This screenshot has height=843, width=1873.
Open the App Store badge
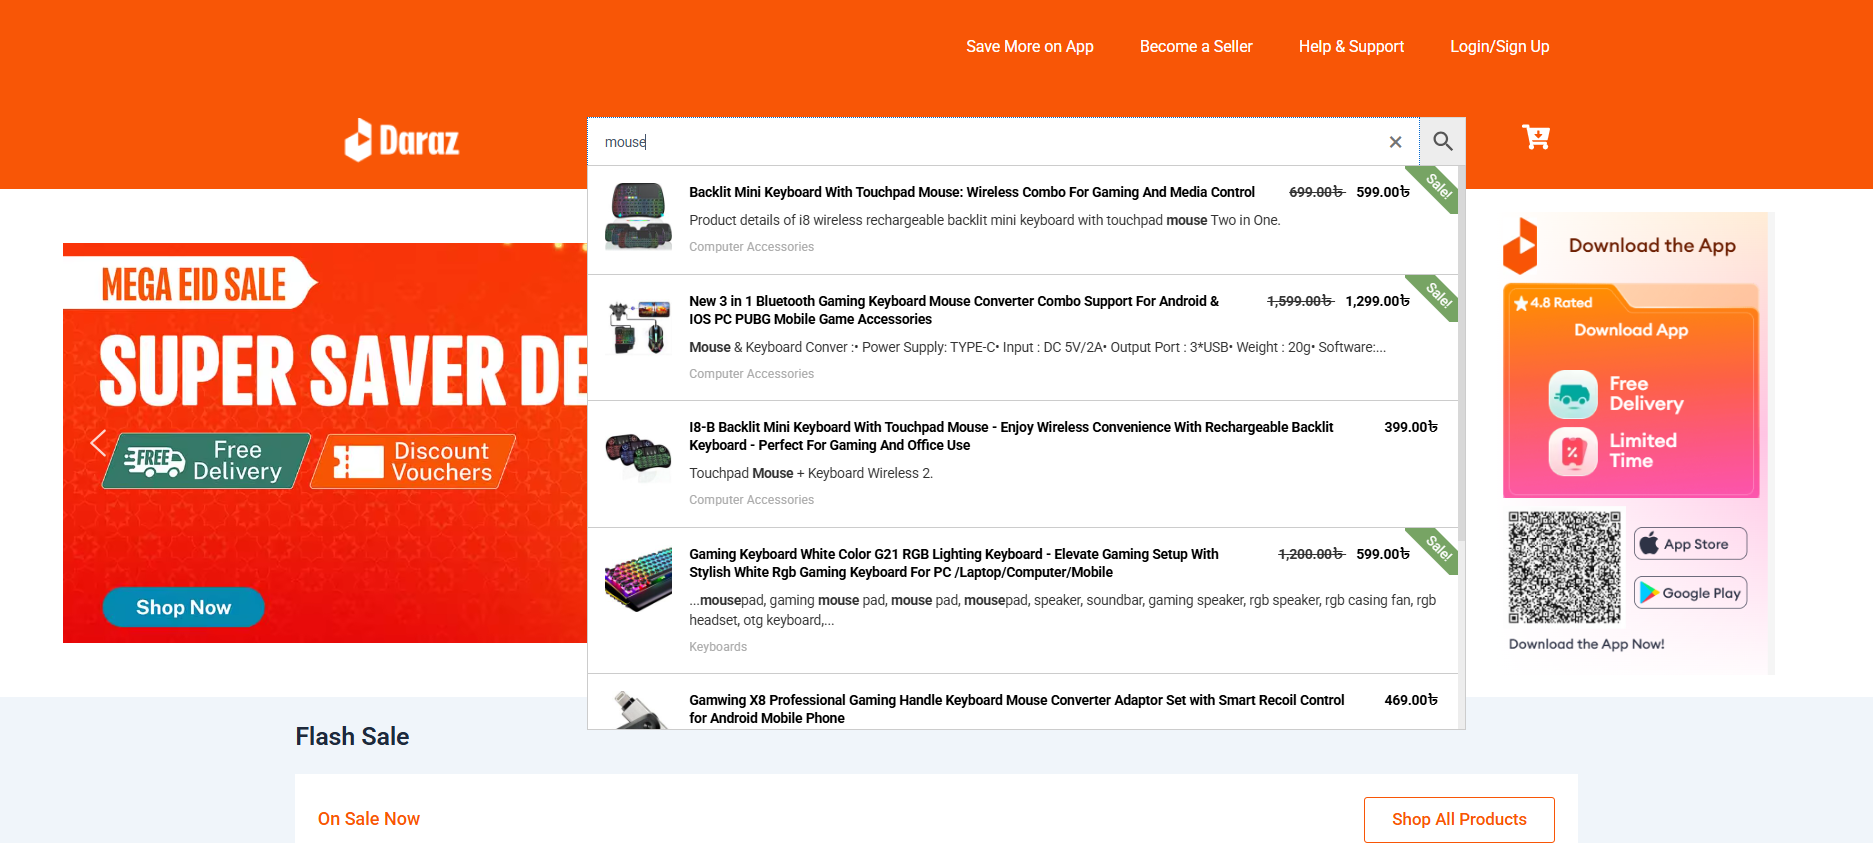1690,544
